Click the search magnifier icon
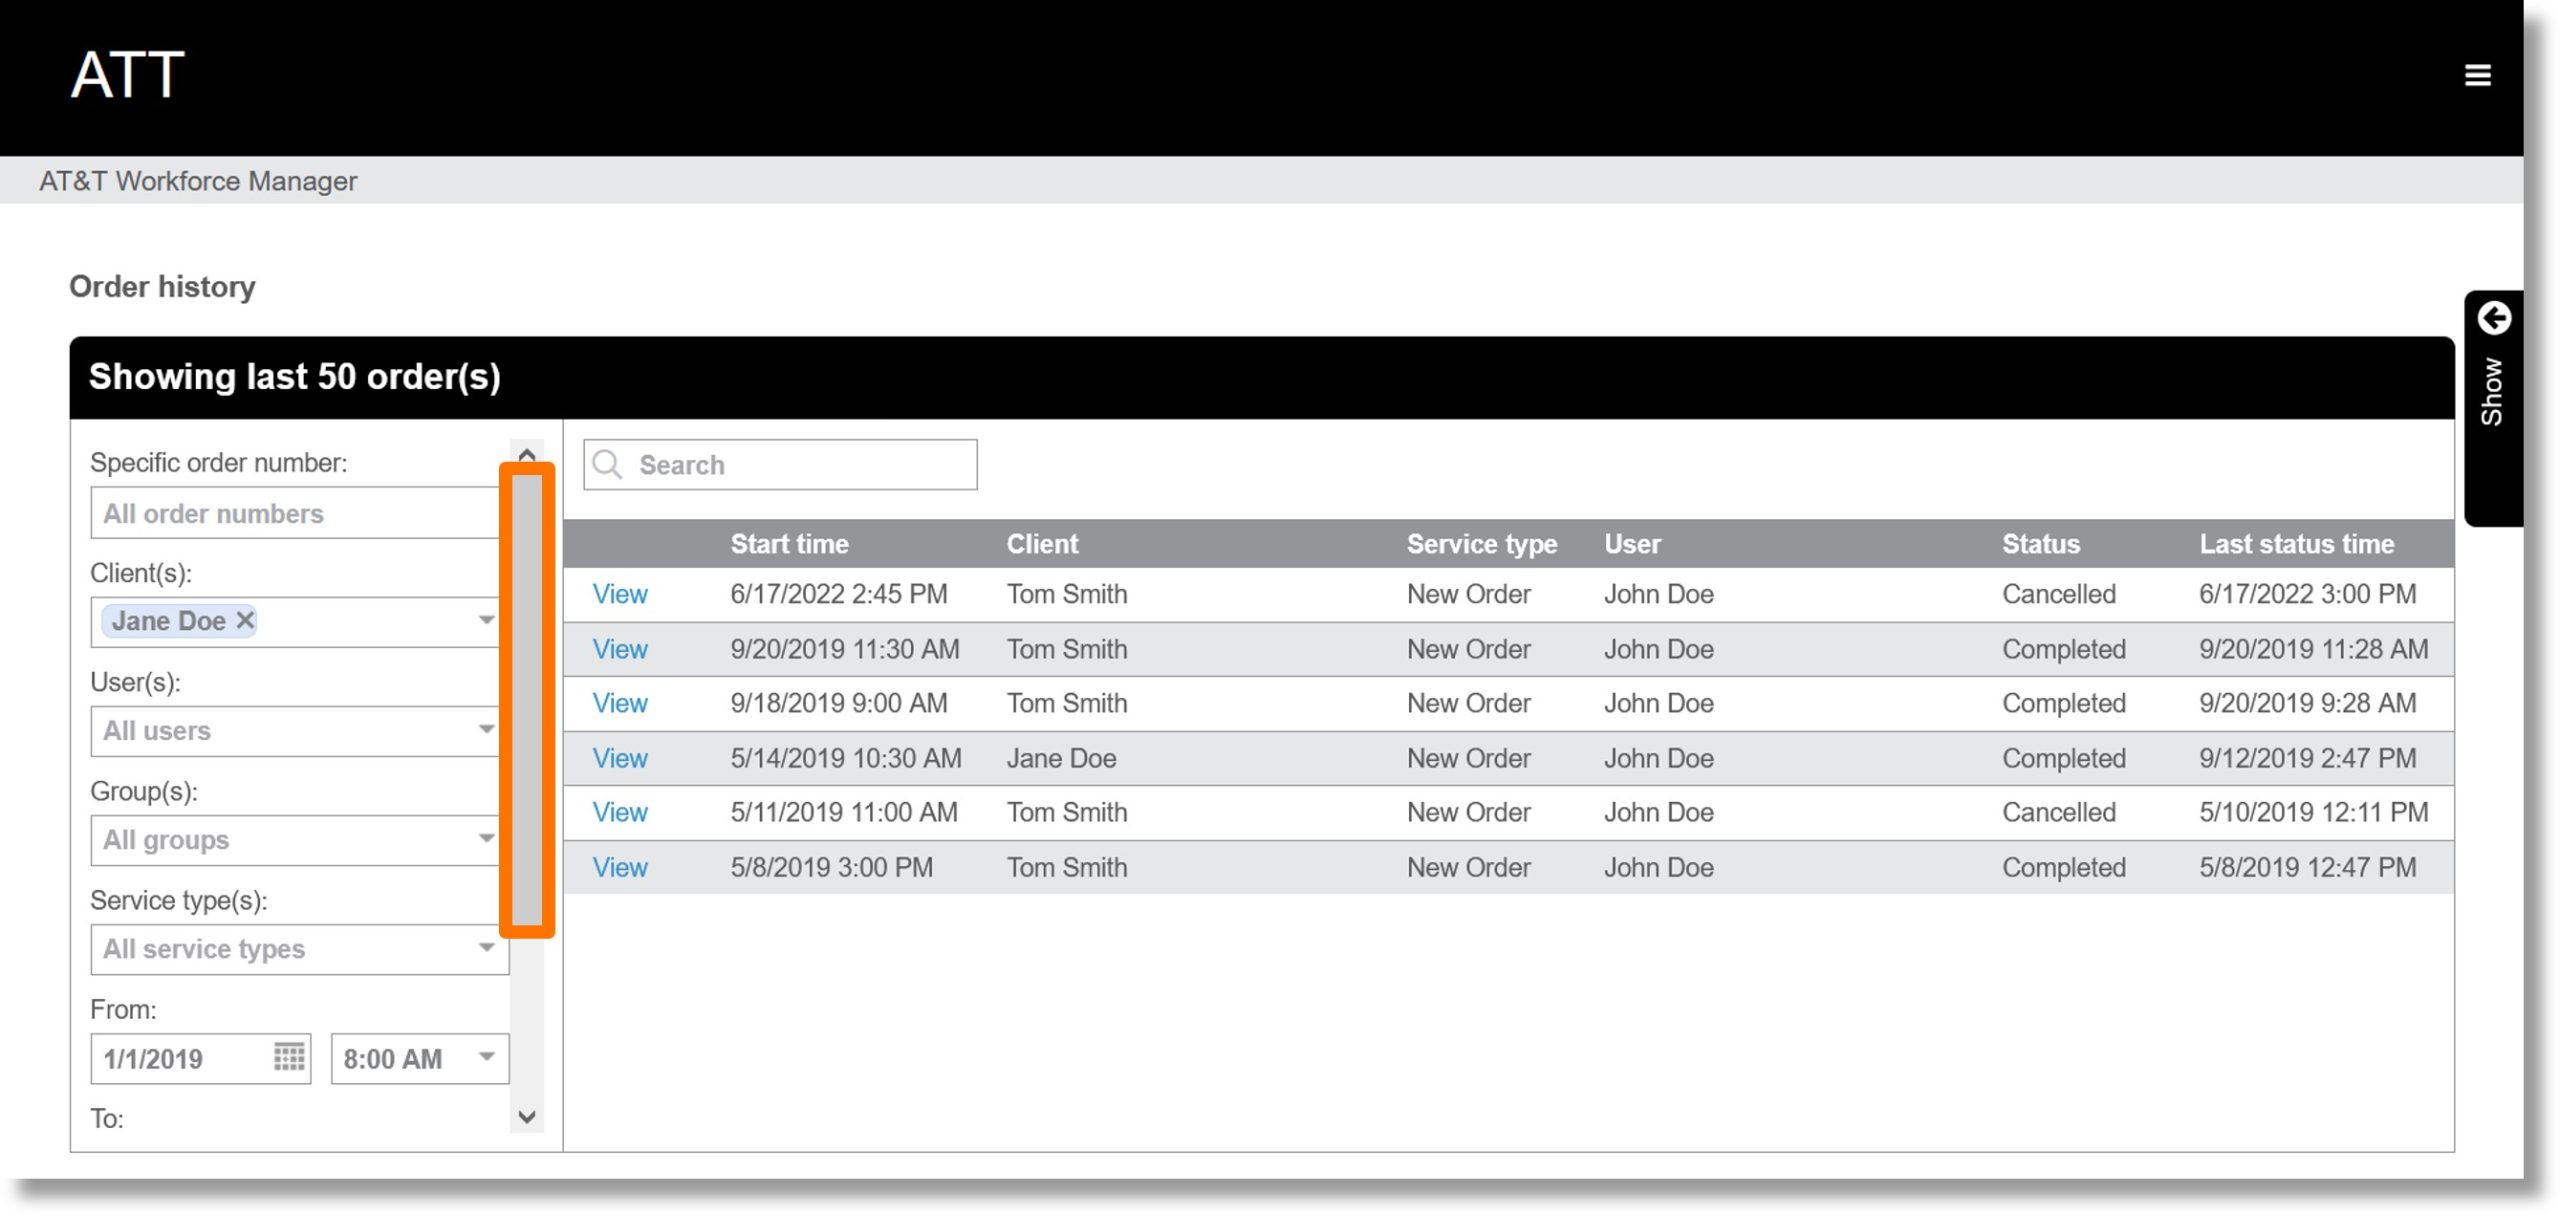The image size is (2560, 1215). point(607,464)
